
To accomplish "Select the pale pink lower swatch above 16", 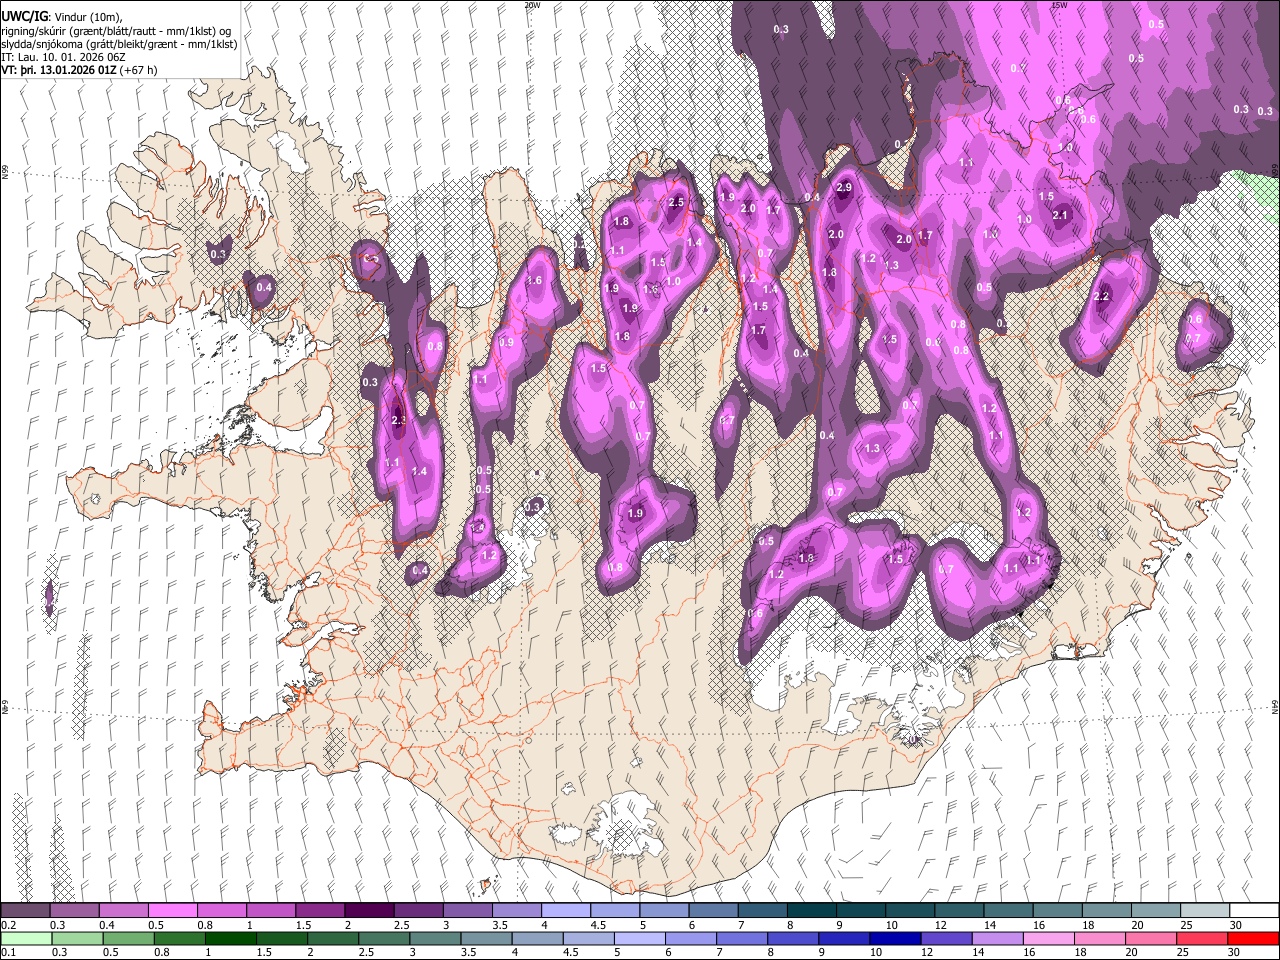I will point(1048,938).
